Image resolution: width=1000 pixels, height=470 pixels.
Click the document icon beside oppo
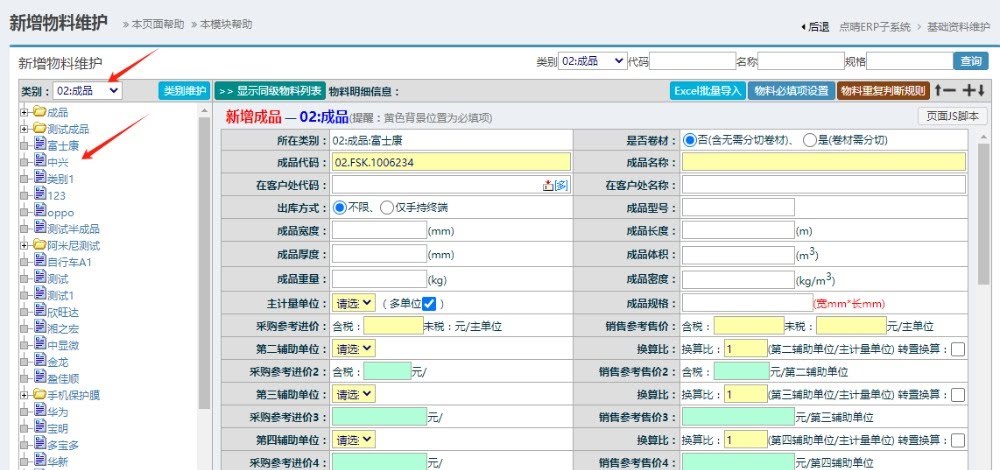pos(40,211)
